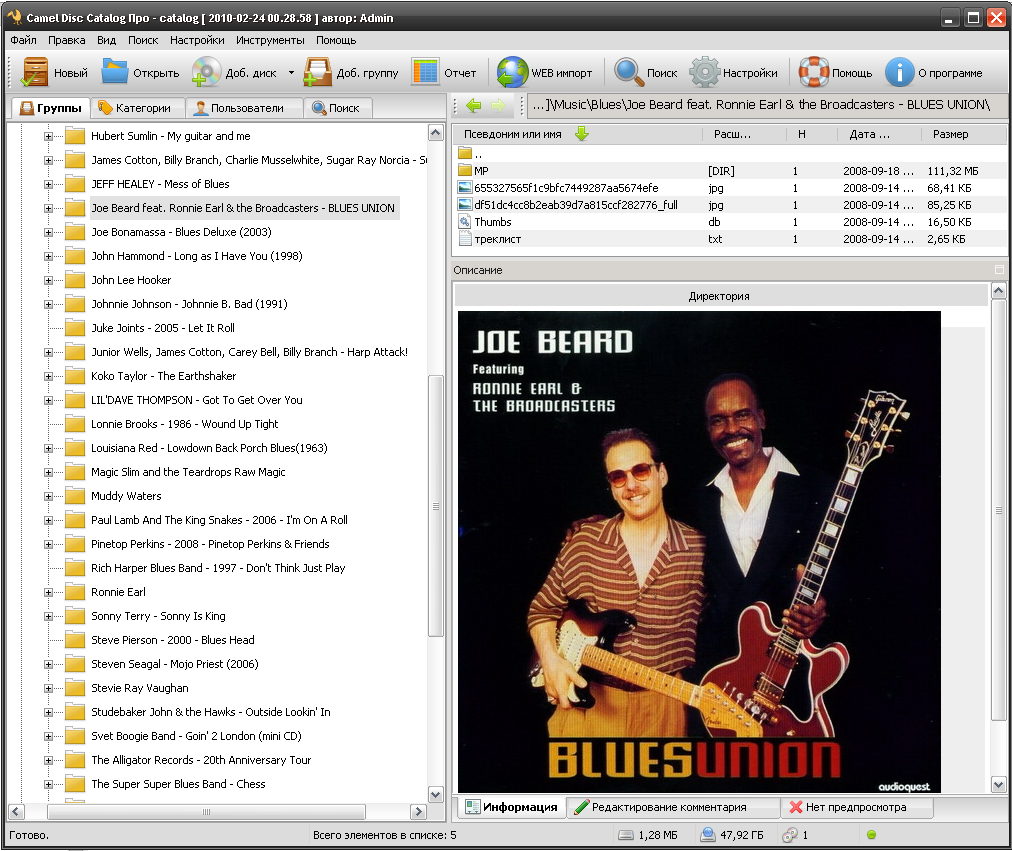Expand The Super Super Blues Band node
Image resolution: width=1012 pixels, height=851 pixels.
pos(48,785)
